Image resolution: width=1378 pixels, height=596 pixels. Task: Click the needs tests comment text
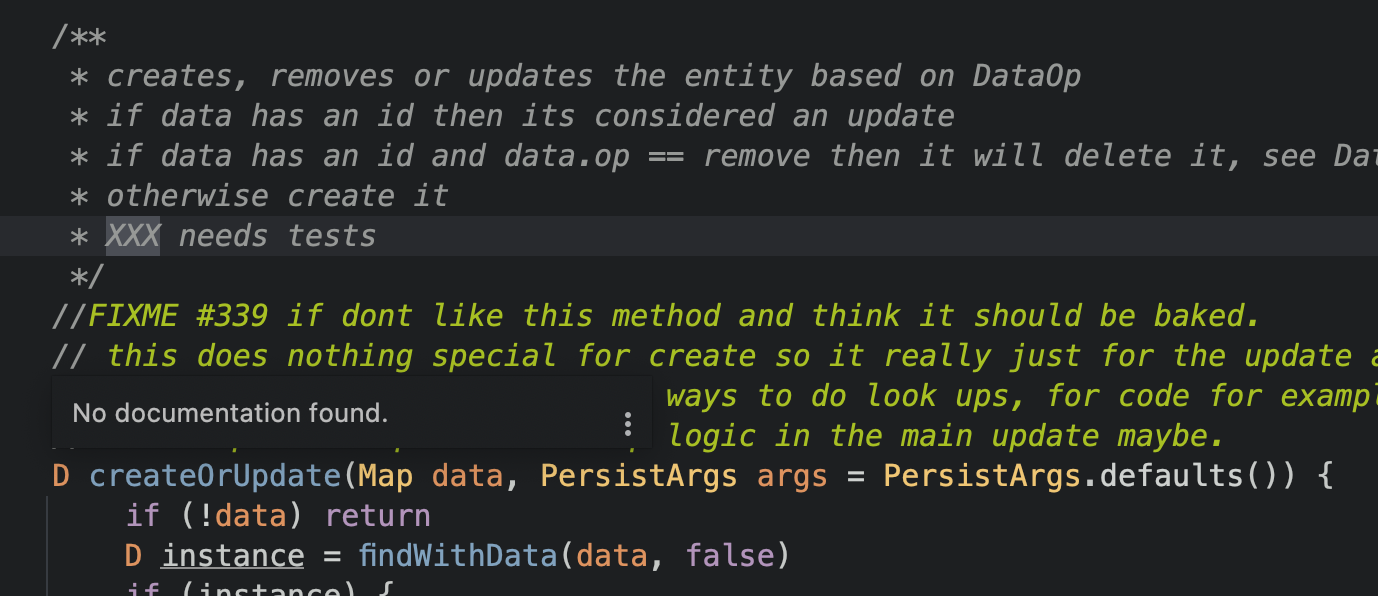coord(277,235)
